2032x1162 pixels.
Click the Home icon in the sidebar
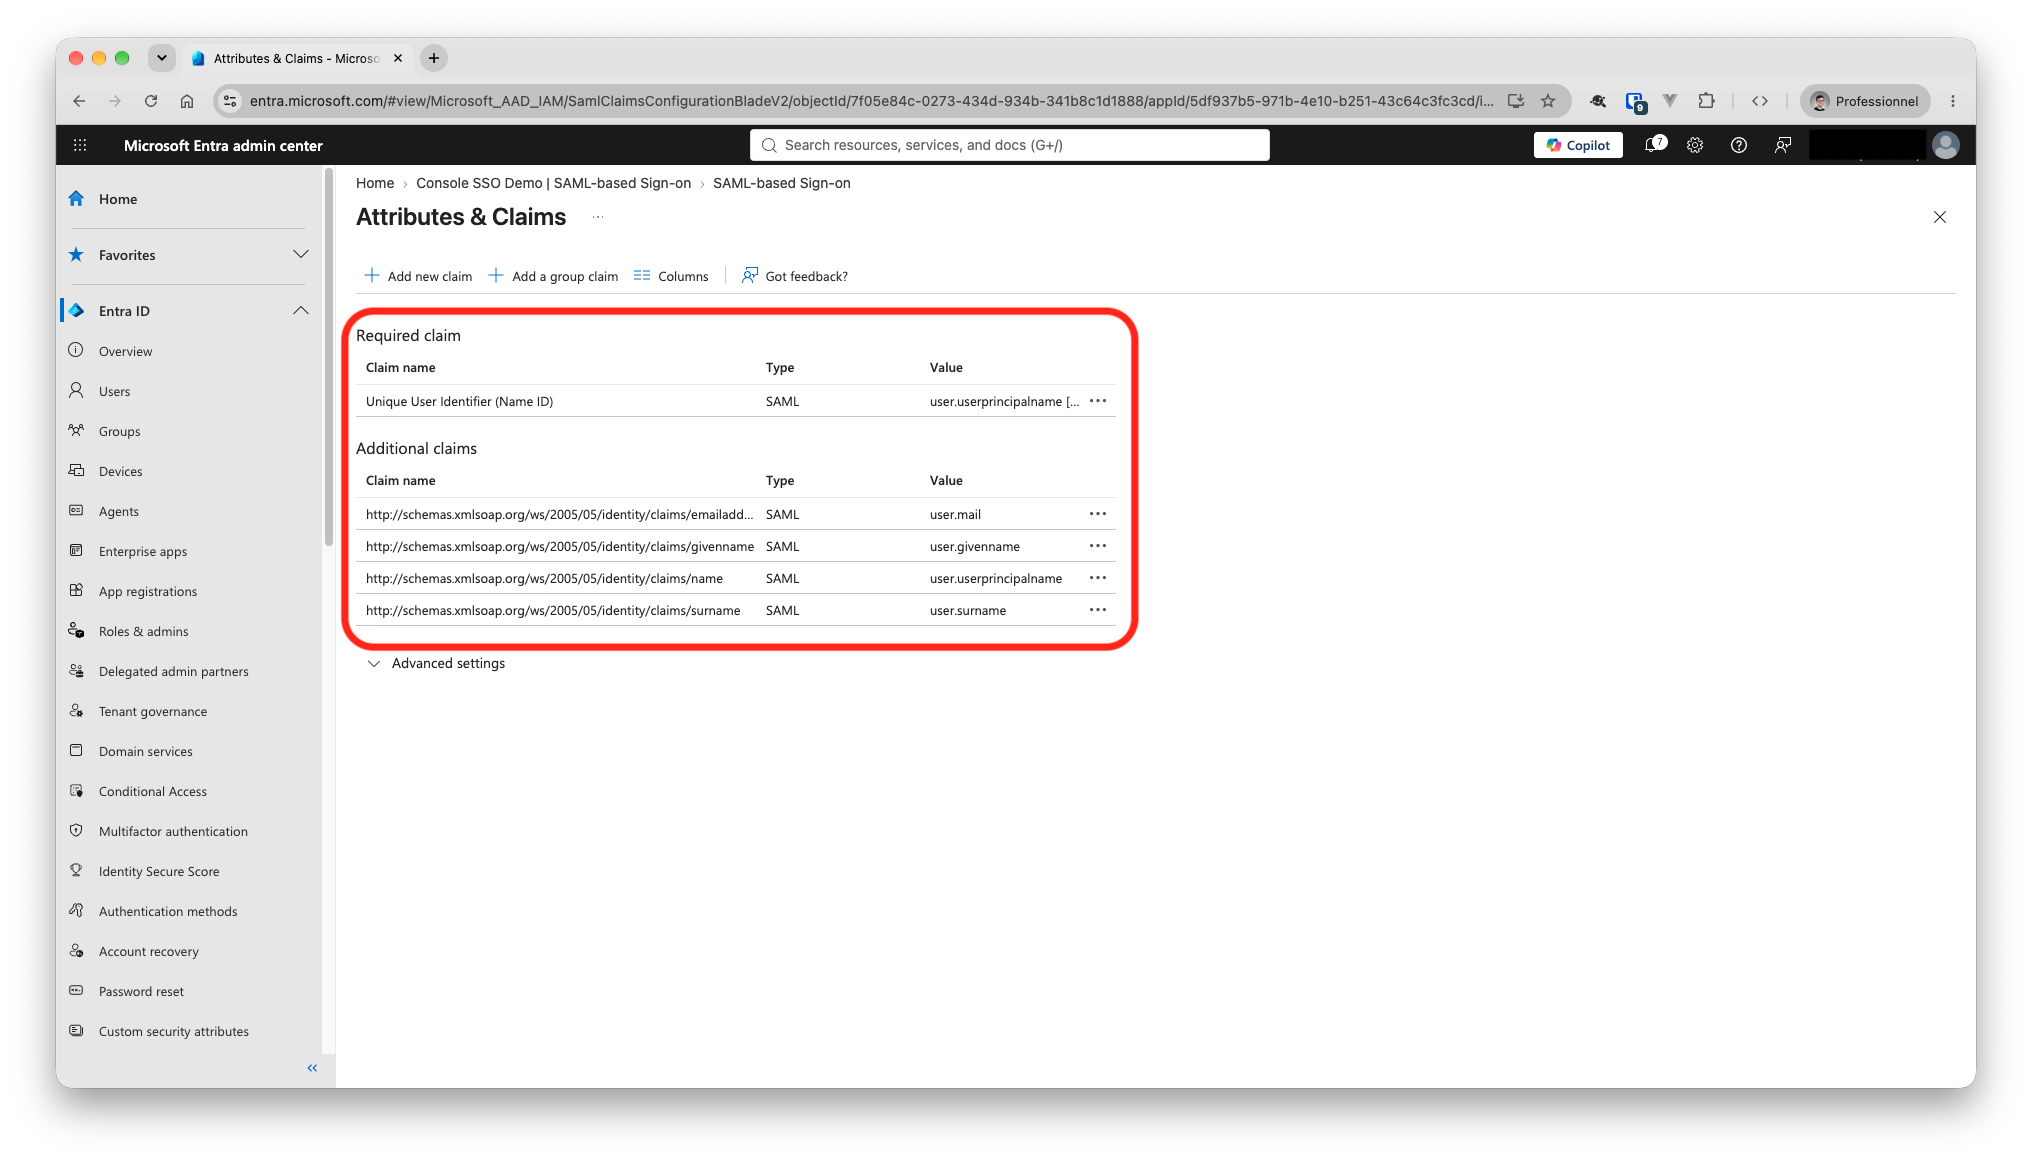pos(76,199)
